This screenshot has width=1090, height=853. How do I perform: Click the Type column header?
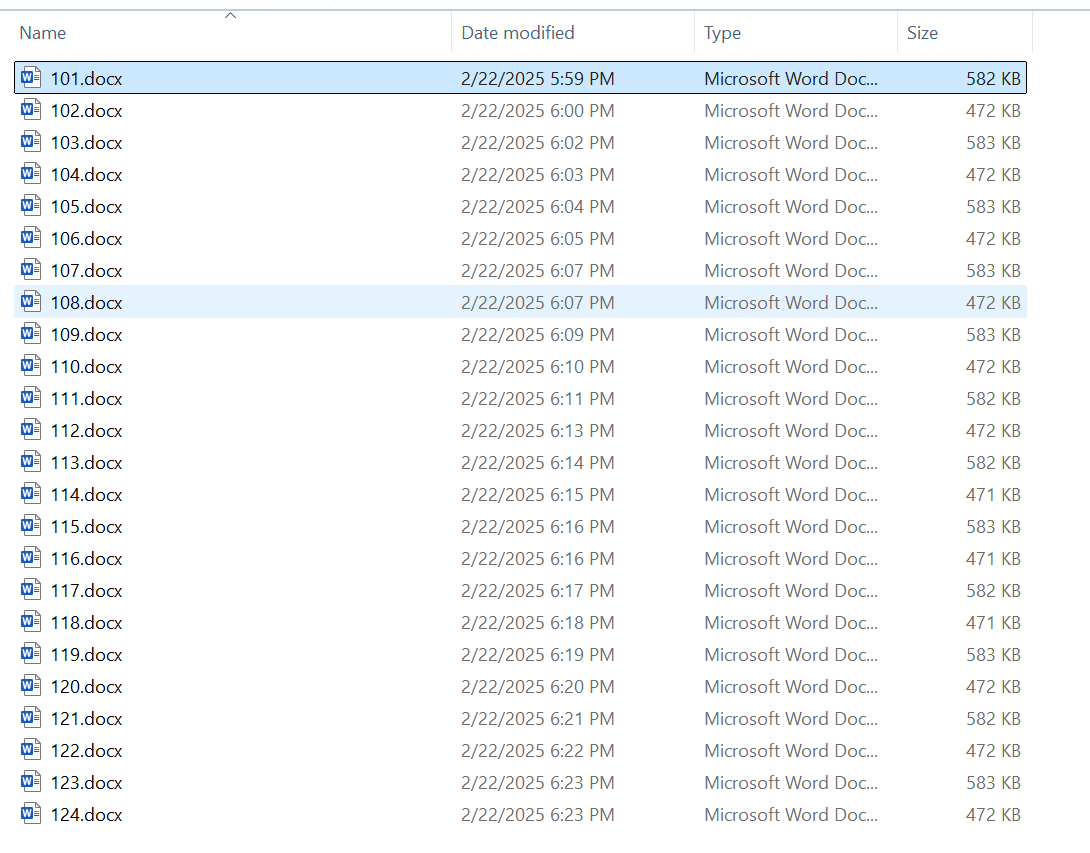click(722, 33)
